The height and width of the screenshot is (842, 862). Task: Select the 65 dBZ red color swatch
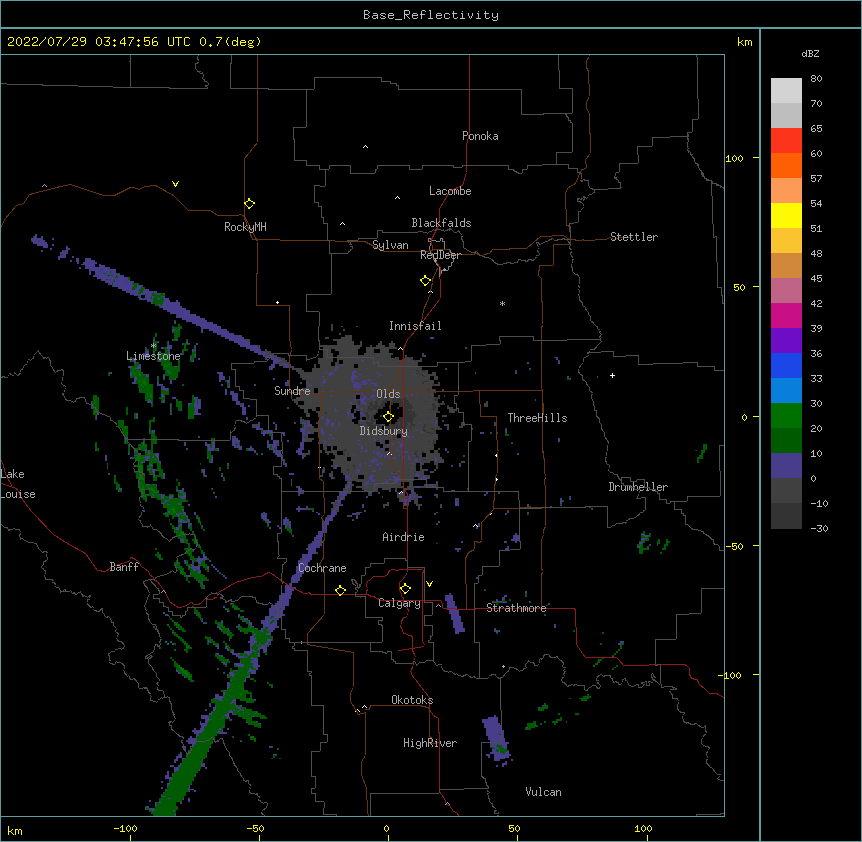(786, 140)
